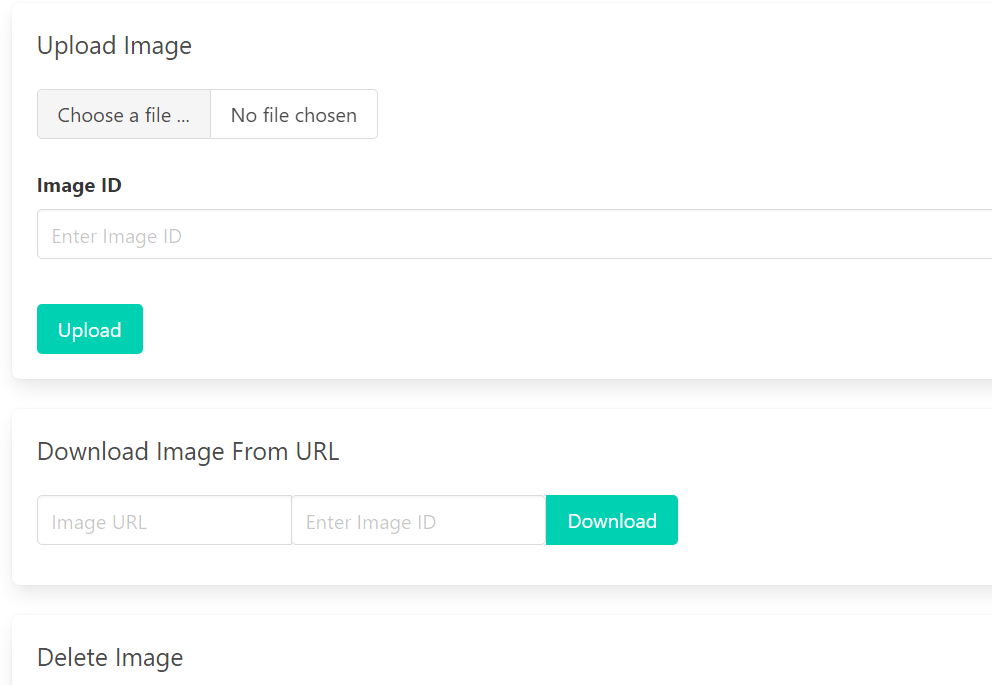Click the word Delete in the bottom heading
The height and width of the screenshot is (685, 992).
click(x=71, y=658)
